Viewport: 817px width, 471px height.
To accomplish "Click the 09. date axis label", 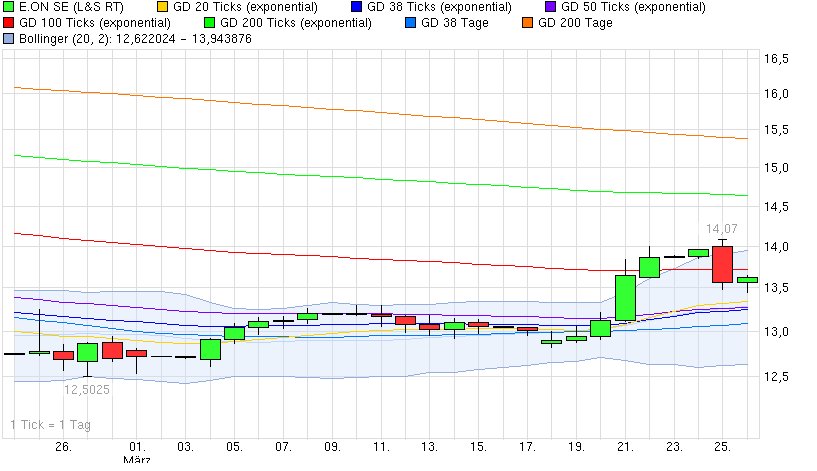I will pyautogui.click(x=332, y=447).
